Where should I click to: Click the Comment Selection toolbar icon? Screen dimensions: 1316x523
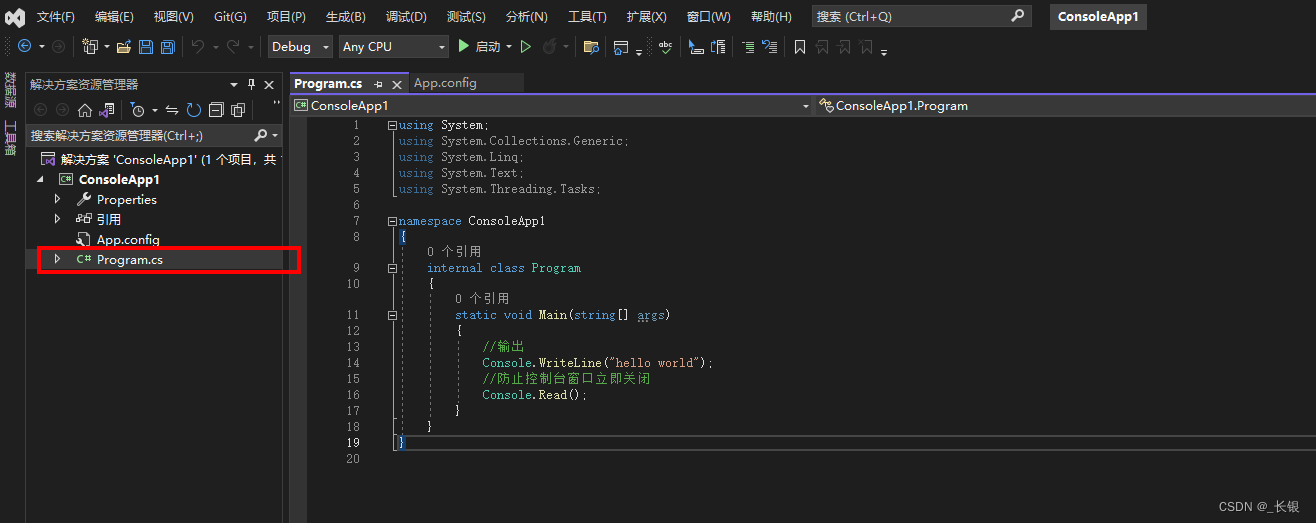748,47
